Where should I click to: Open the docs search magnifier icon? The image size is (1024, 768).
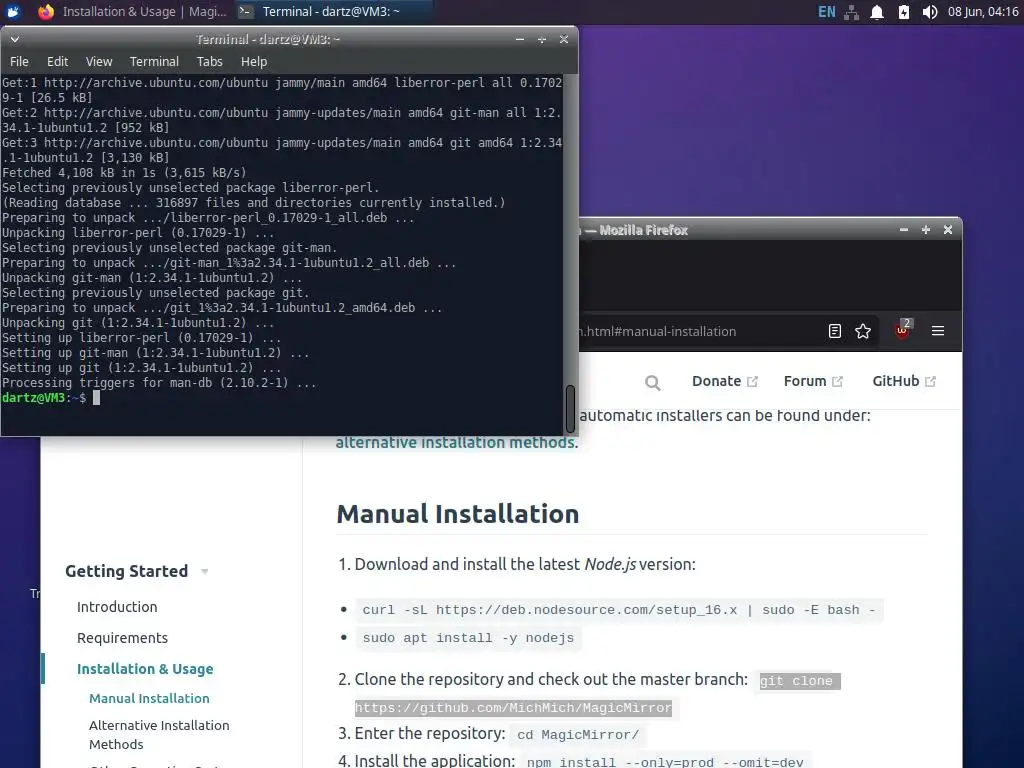[652, 383]
